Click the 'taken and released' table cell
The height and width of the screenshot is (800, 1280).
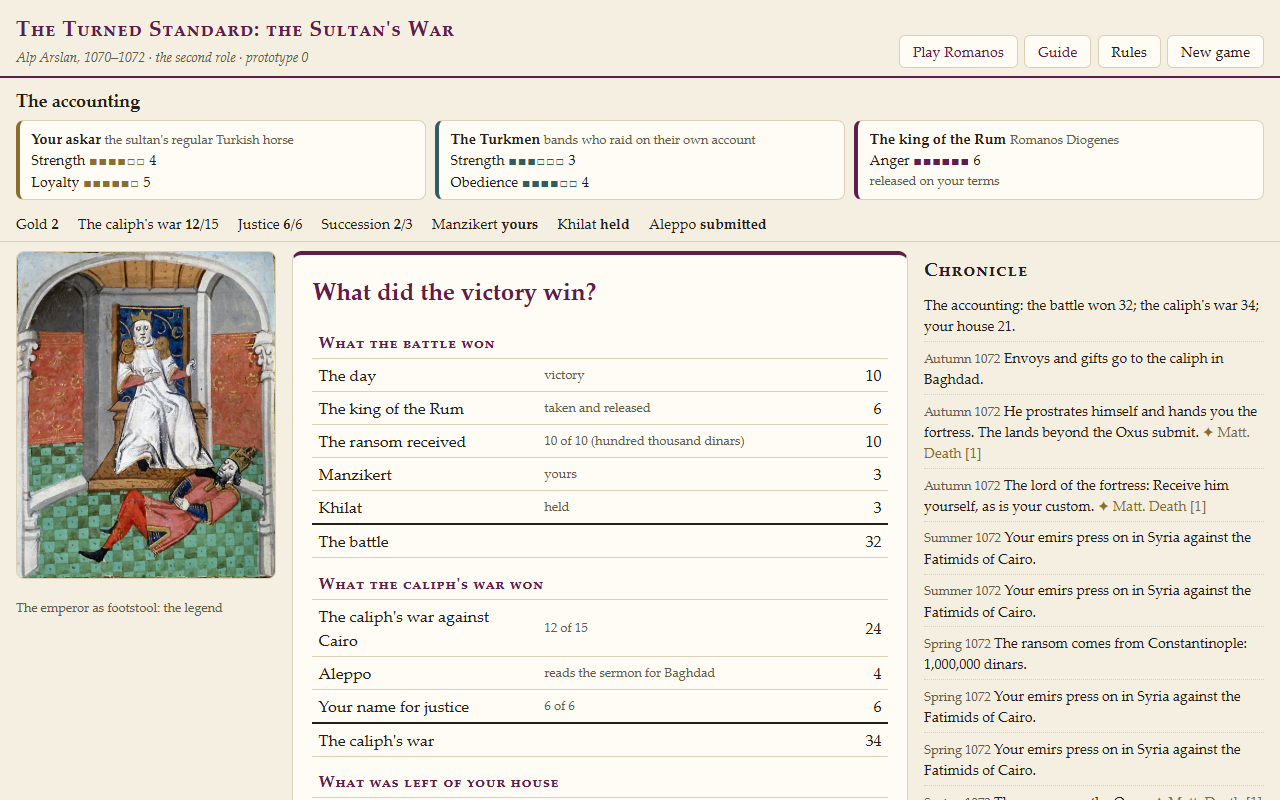pos(597,408)
